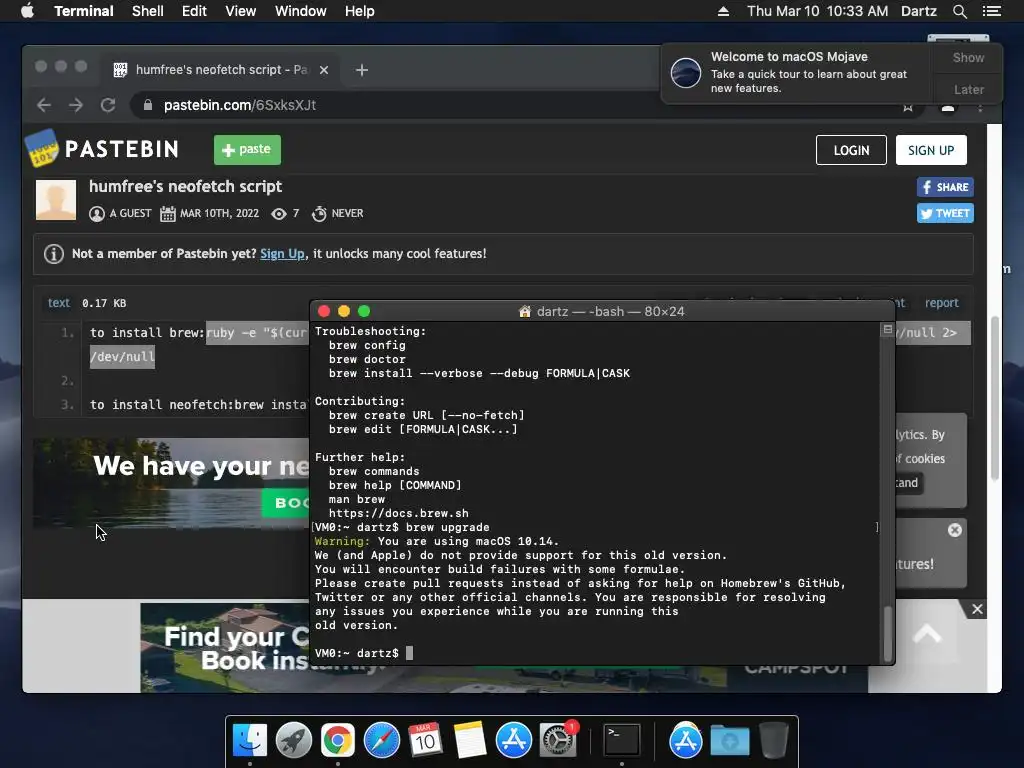The height and width of the screenshot is (768, 1024).
Task: Click the lock icon in address bar
Action: click(148, 105)
